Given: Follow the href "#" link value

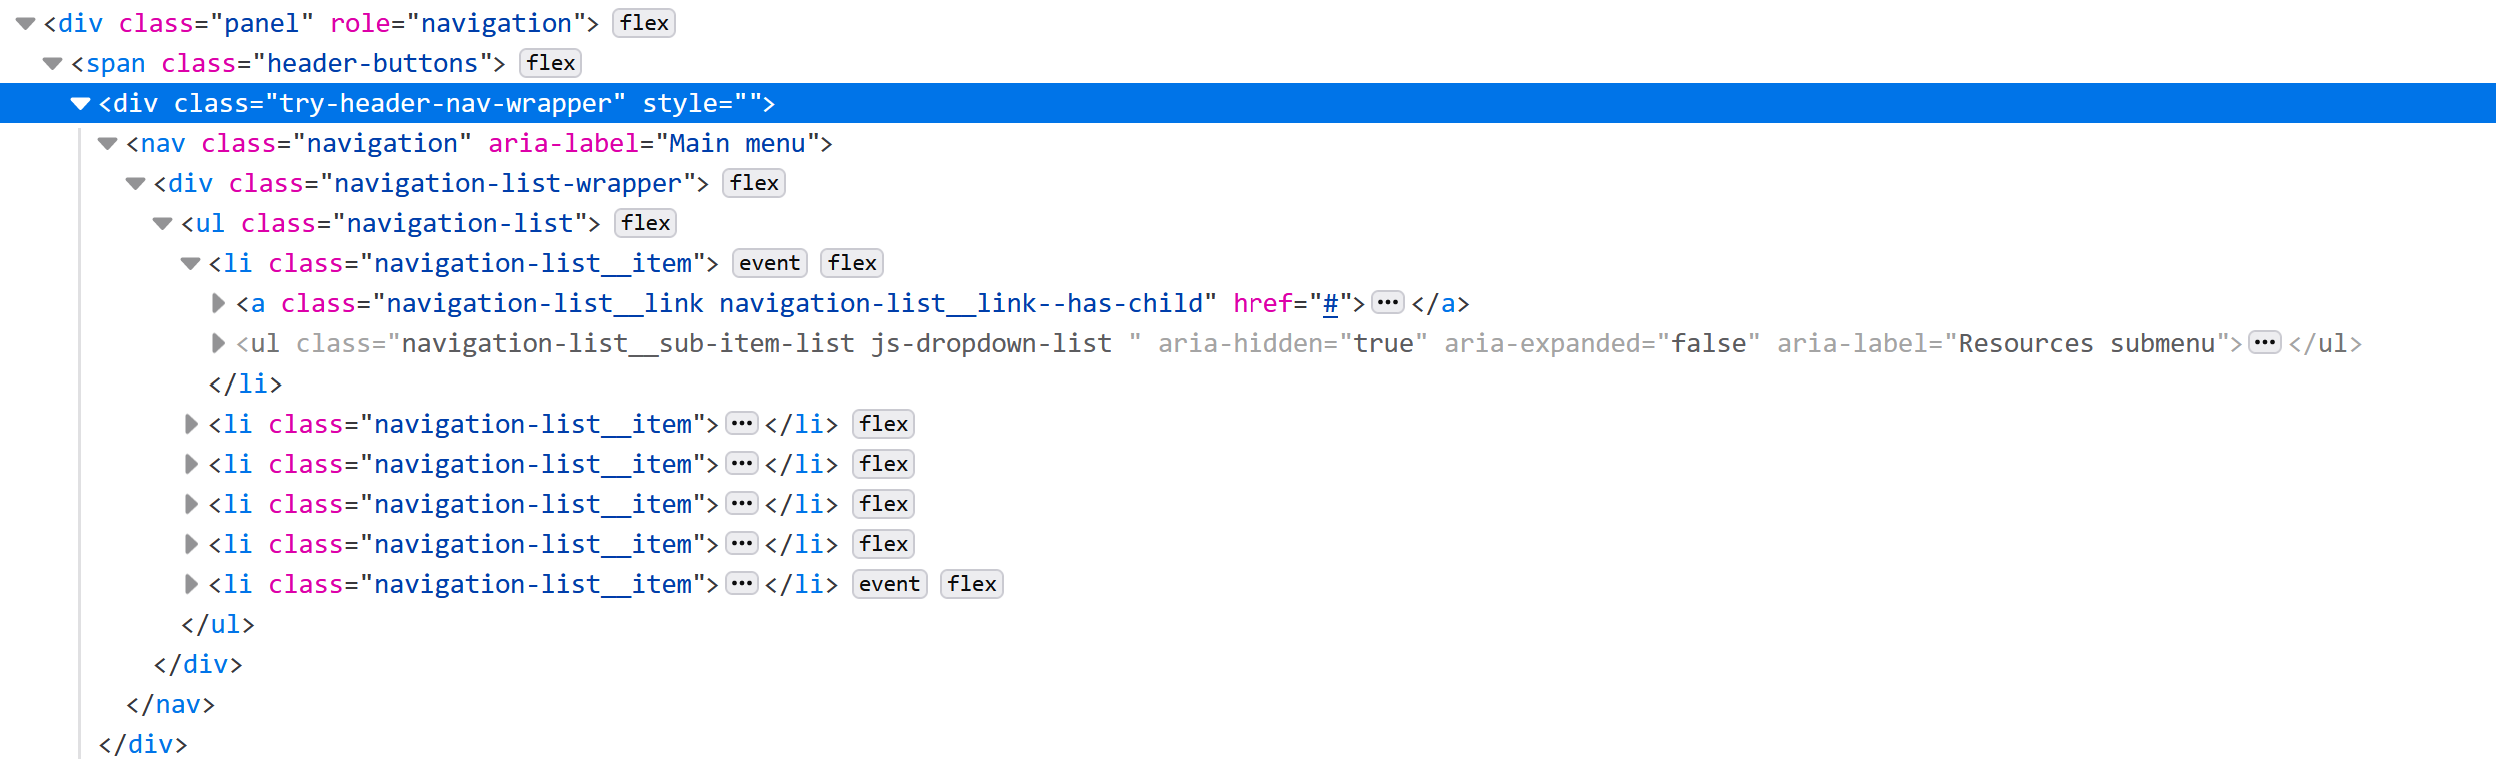Looking at the screenshot, I should click(x=1330, y=303).
